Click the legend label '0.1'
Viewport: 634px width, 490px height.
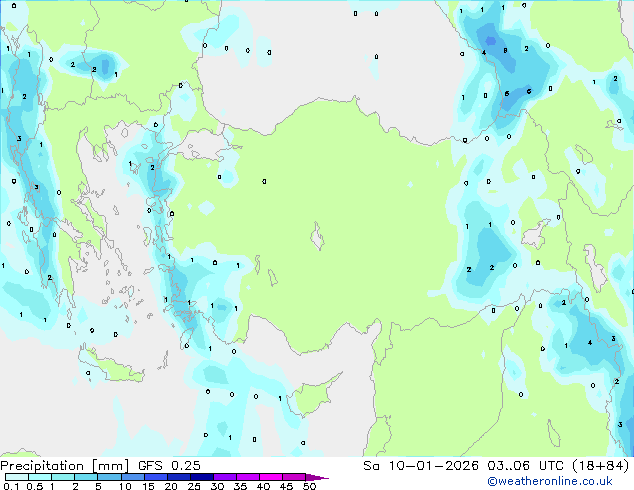[x=11, y=486]
